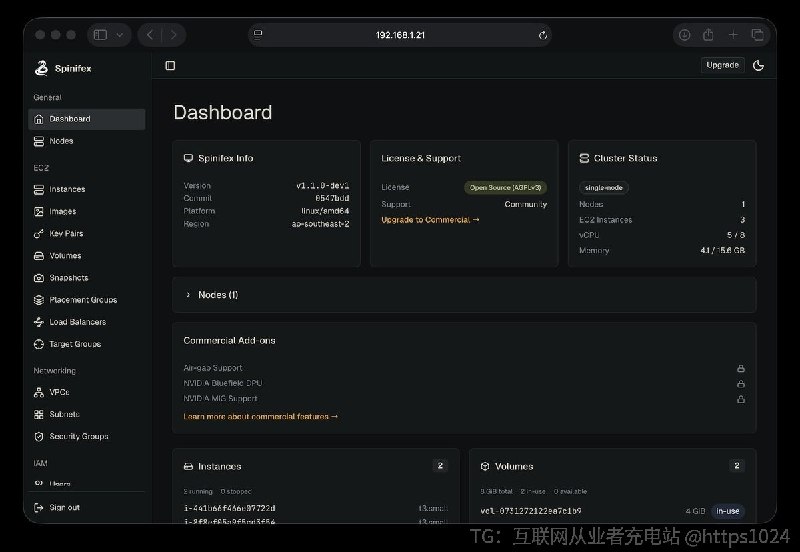Go to EC2 Instances page

[87, 189]
